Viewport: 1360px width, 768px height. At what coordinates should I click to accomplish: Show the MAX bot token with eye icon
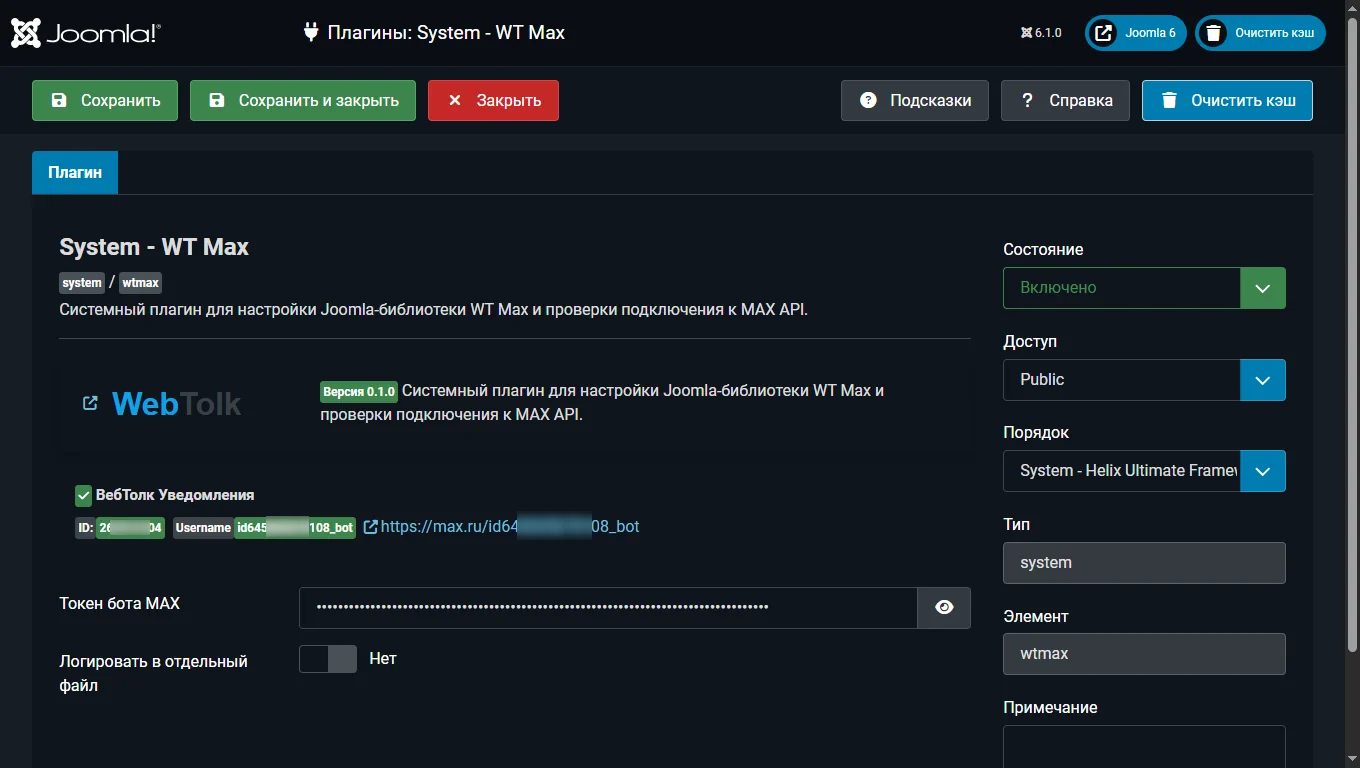[944, 607]
